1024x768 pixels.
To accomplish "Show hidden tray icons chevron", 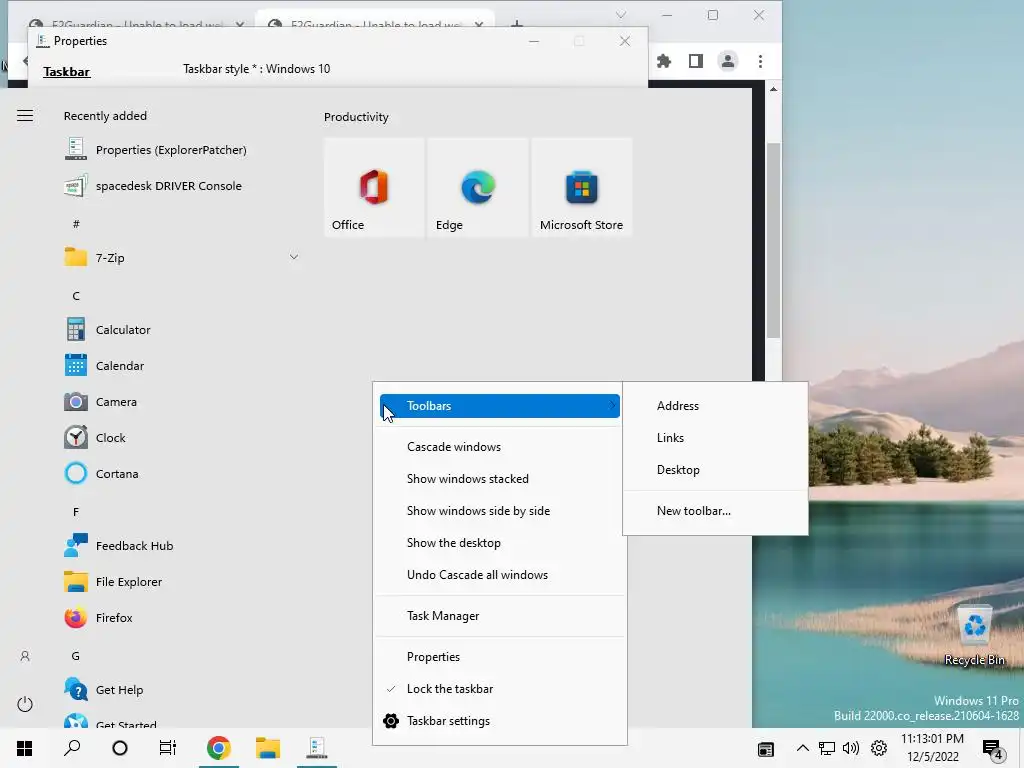I will (803, 748).
